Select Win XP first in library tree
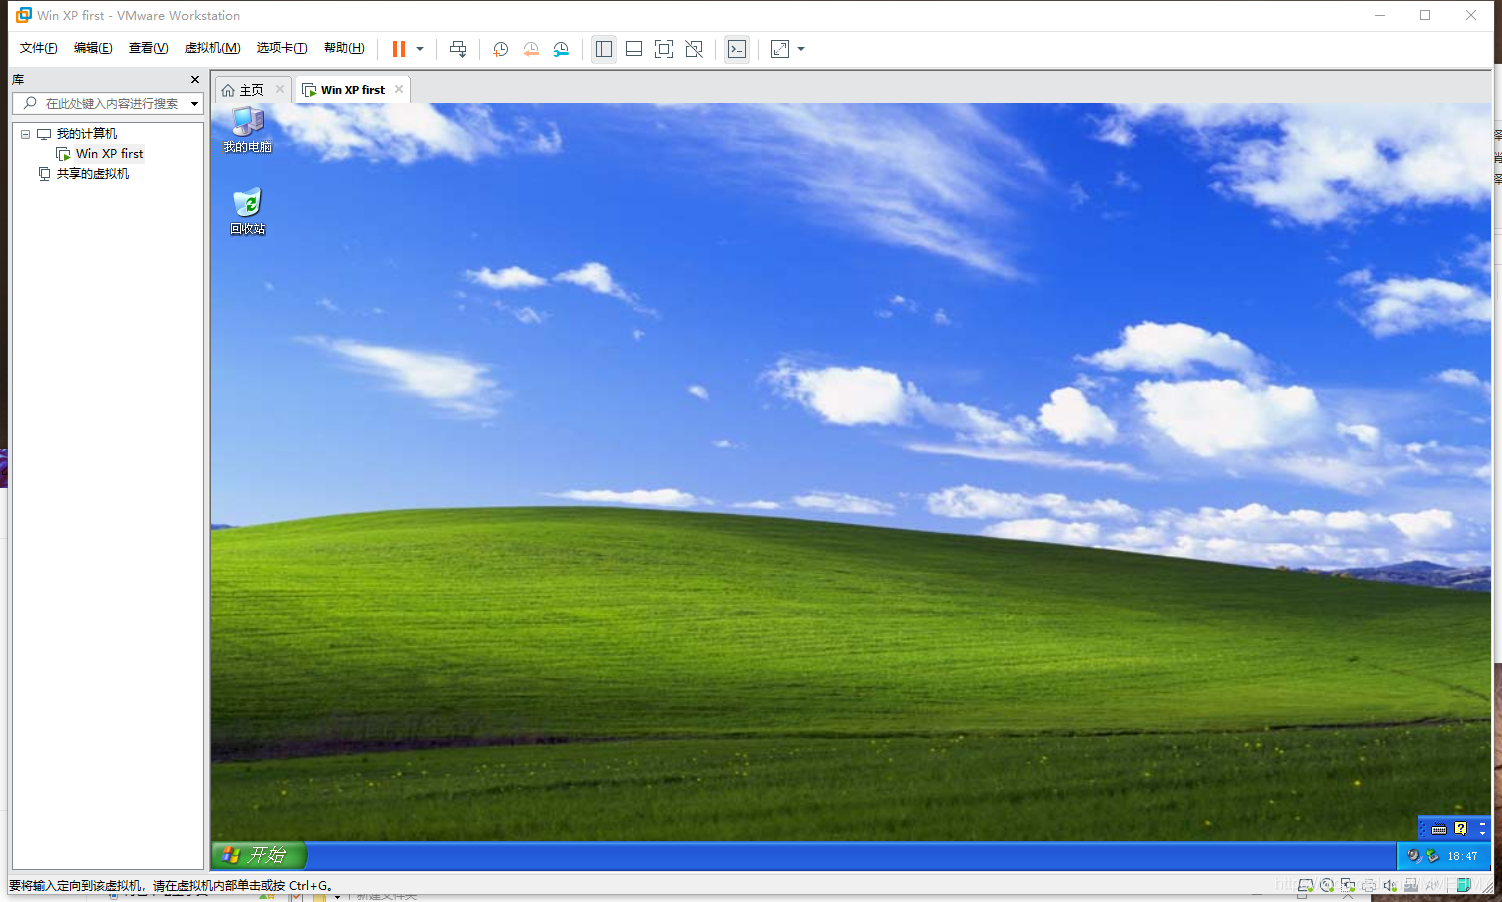 click(109, 154)
